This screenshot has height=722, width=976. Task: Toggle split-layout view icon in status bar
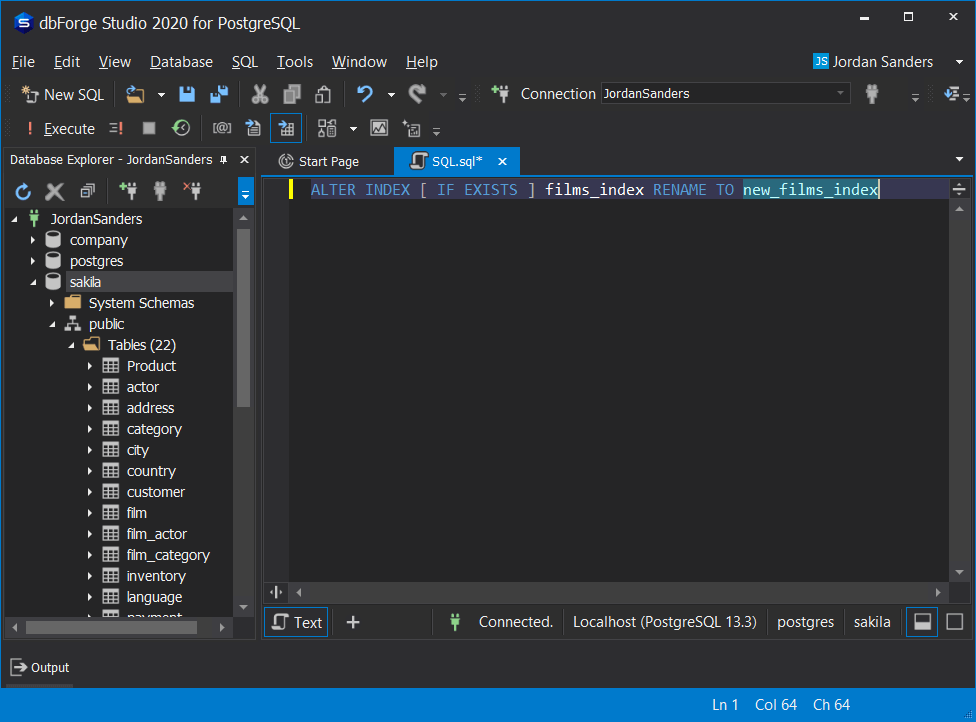pyautogui.click(x=922, y=622)
